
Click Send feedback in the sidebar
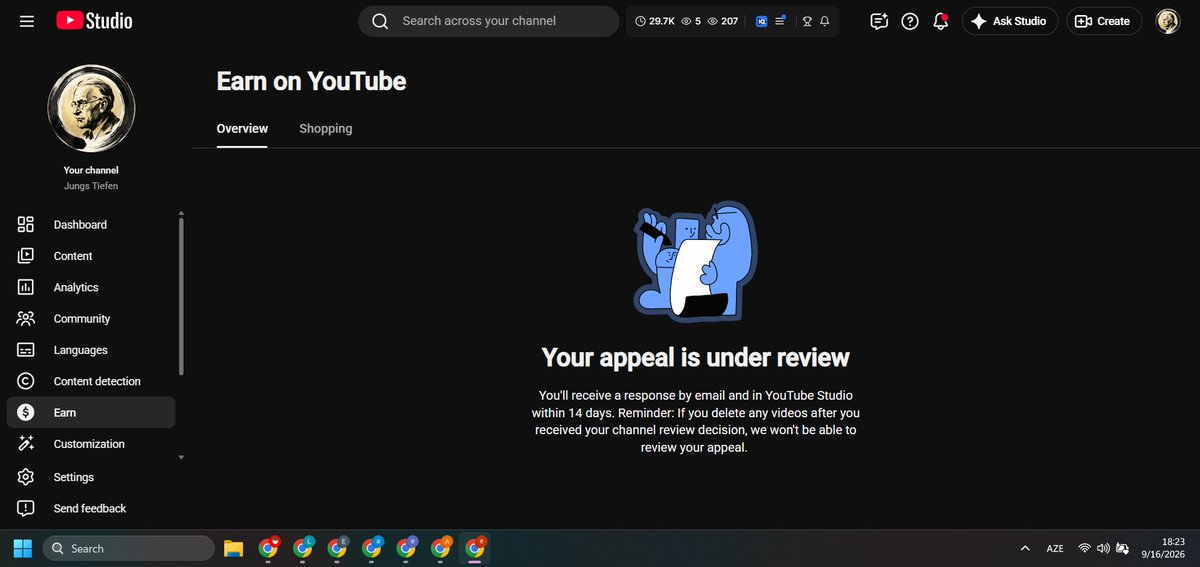click(x=91, y=508)
